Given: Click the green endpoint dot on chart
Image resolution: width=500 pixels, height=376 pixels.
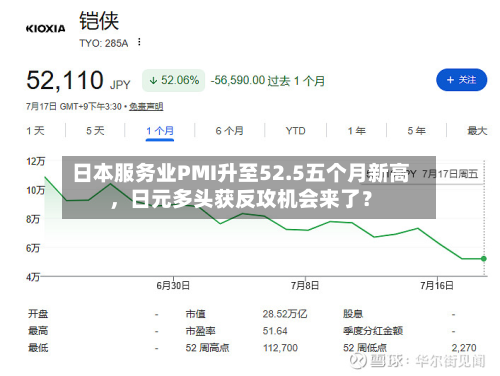Looking at the screenshot, I should pyautogui.click(x=484, y=259).
